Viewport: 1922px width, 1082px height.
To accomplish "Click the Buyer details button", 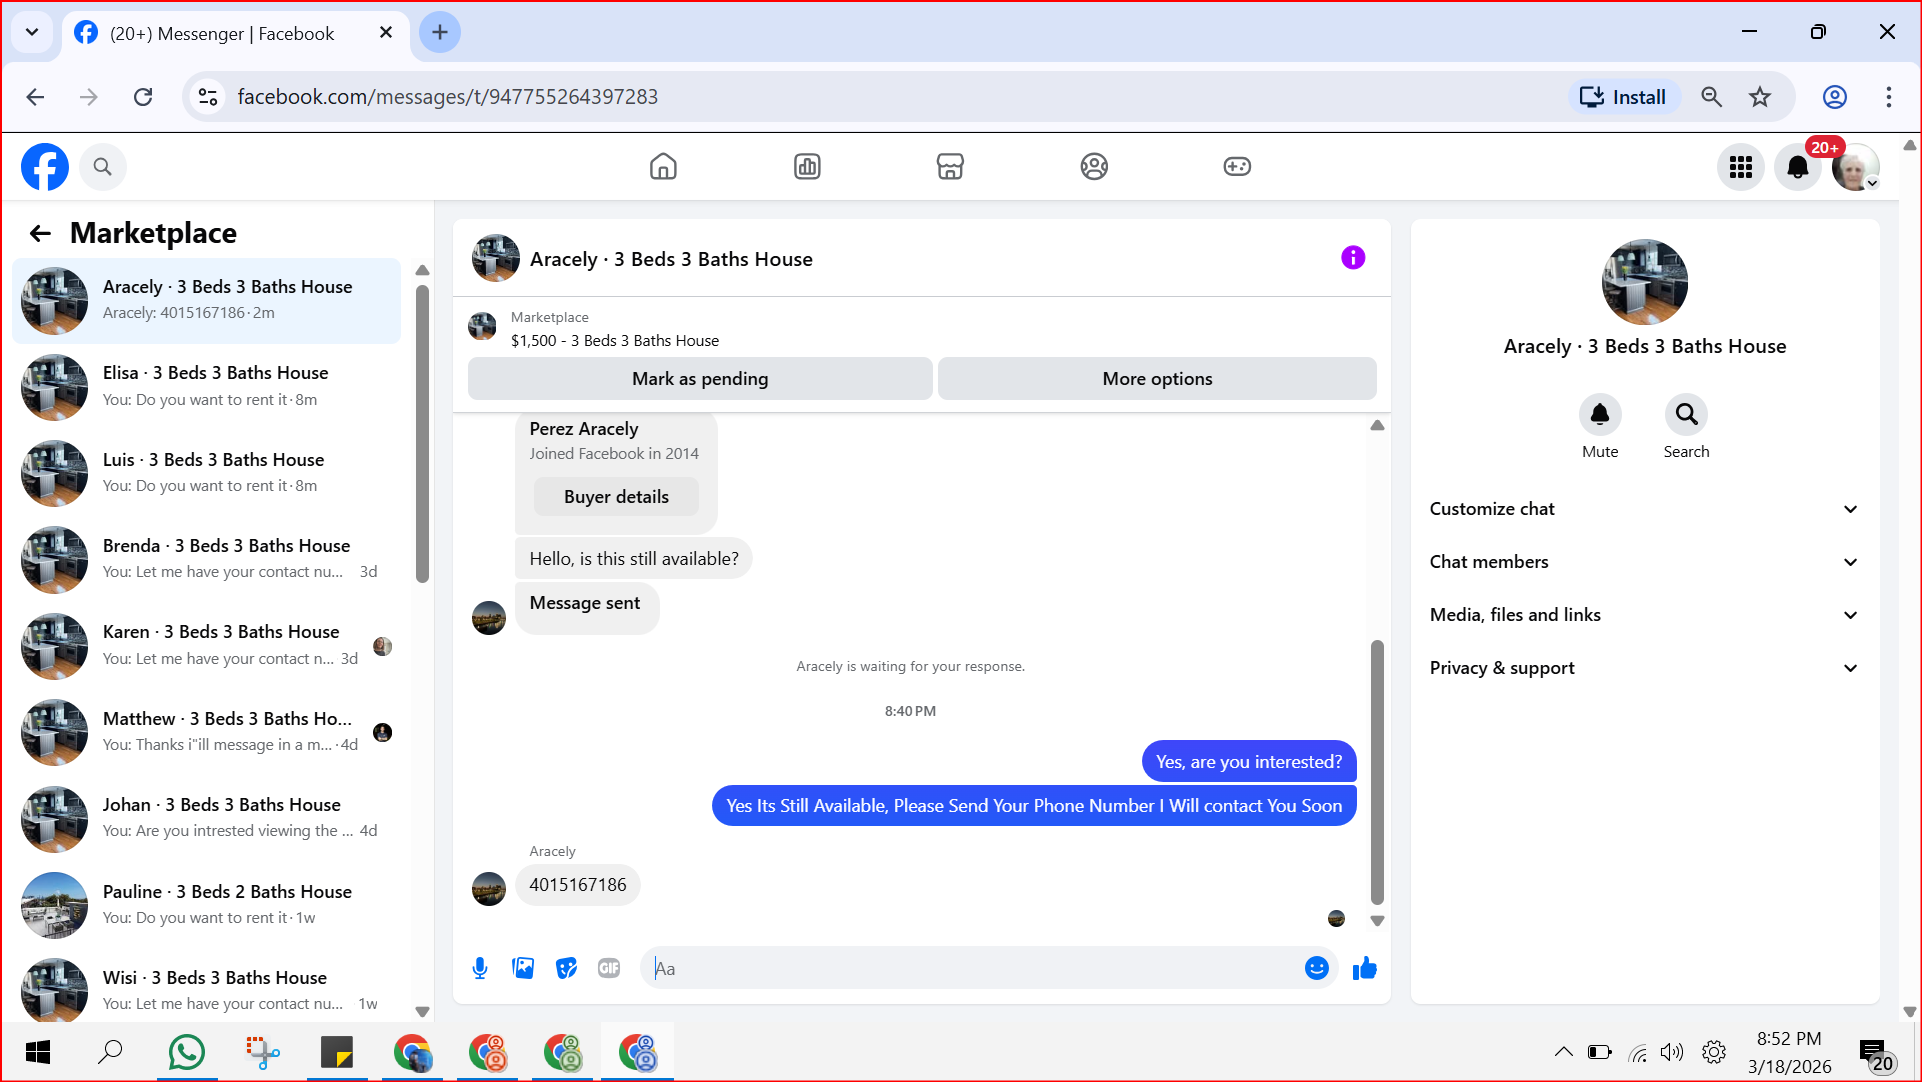I will (x=616, y=497).
